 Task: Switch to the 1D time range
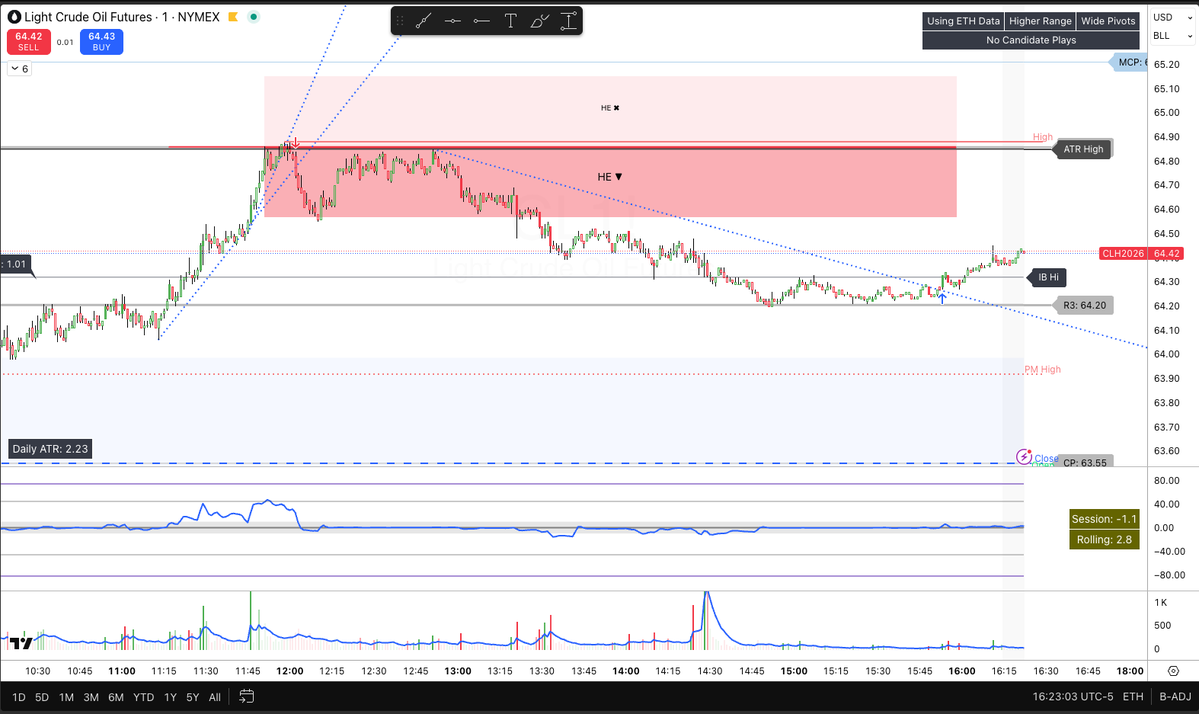pos(19,697)
